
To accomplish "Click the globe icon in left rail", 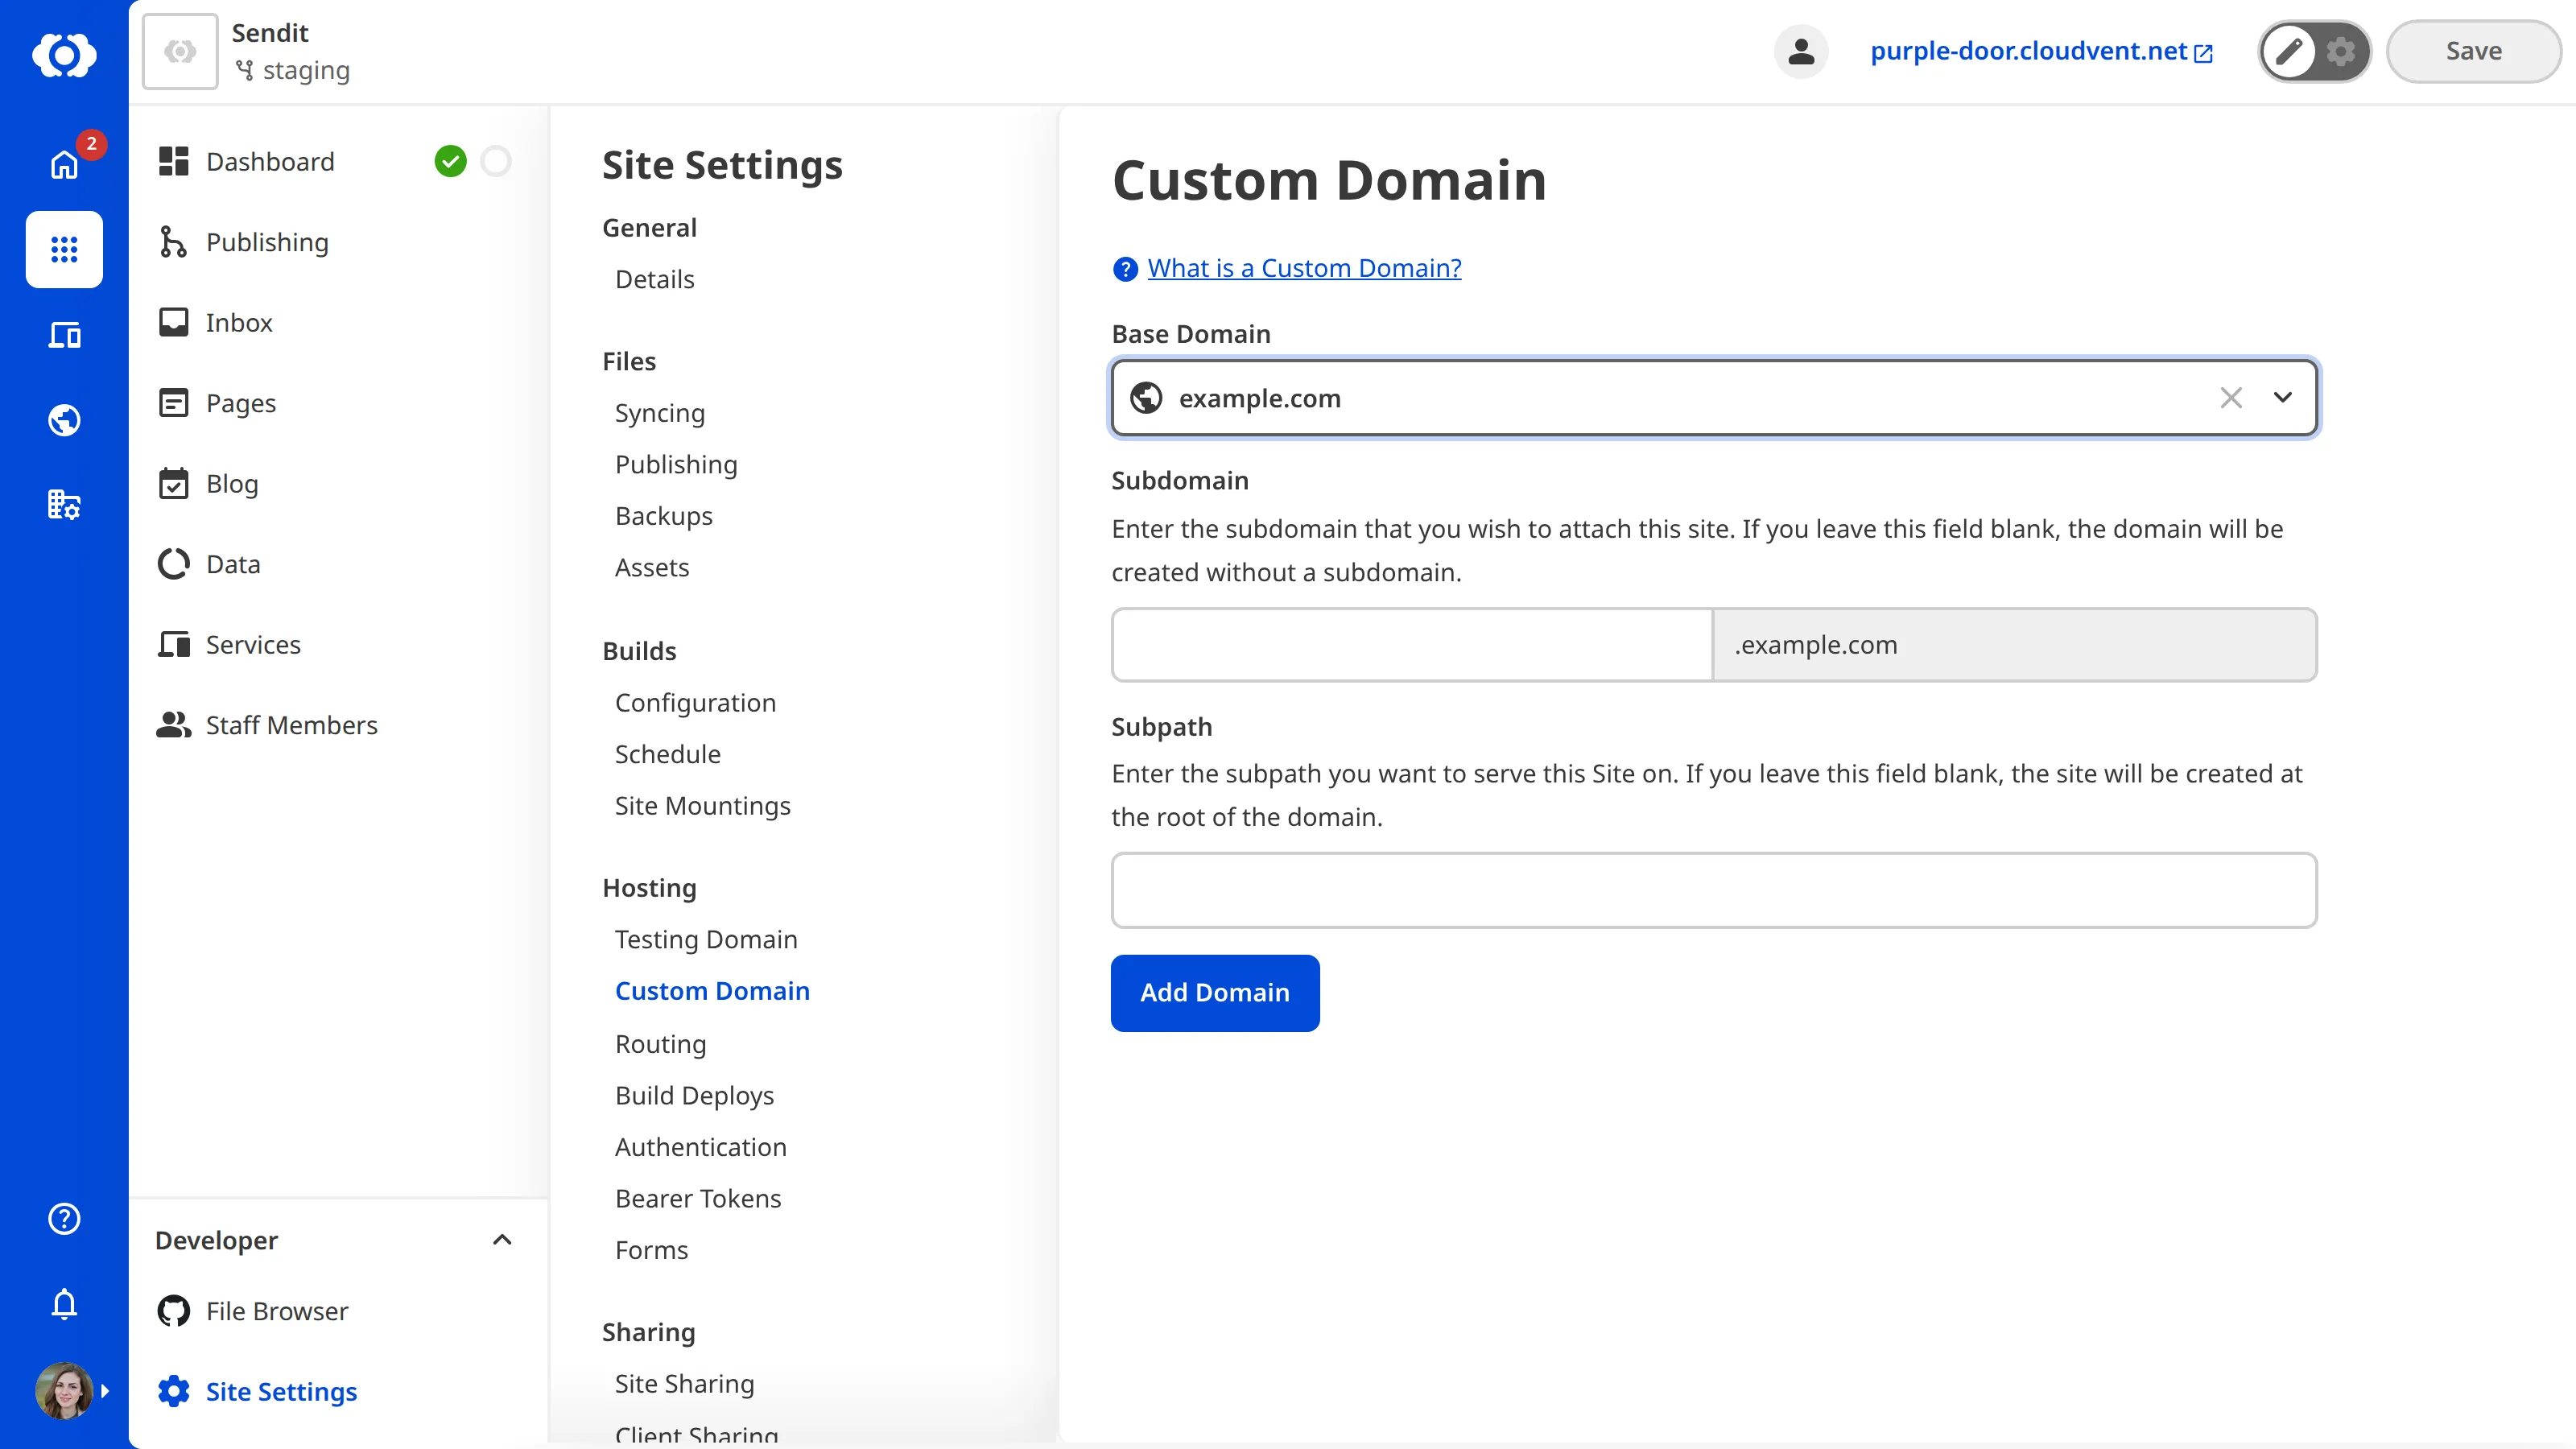I will tap(64, 420).
